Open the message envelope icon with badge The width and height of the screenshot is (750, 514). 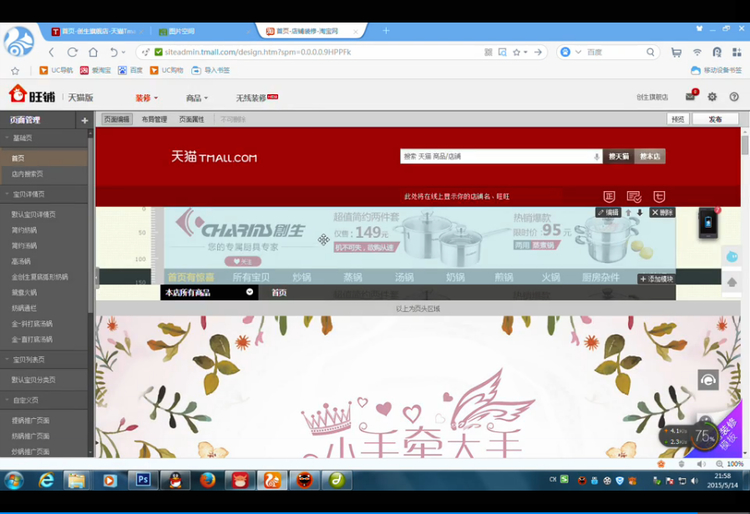691,96
